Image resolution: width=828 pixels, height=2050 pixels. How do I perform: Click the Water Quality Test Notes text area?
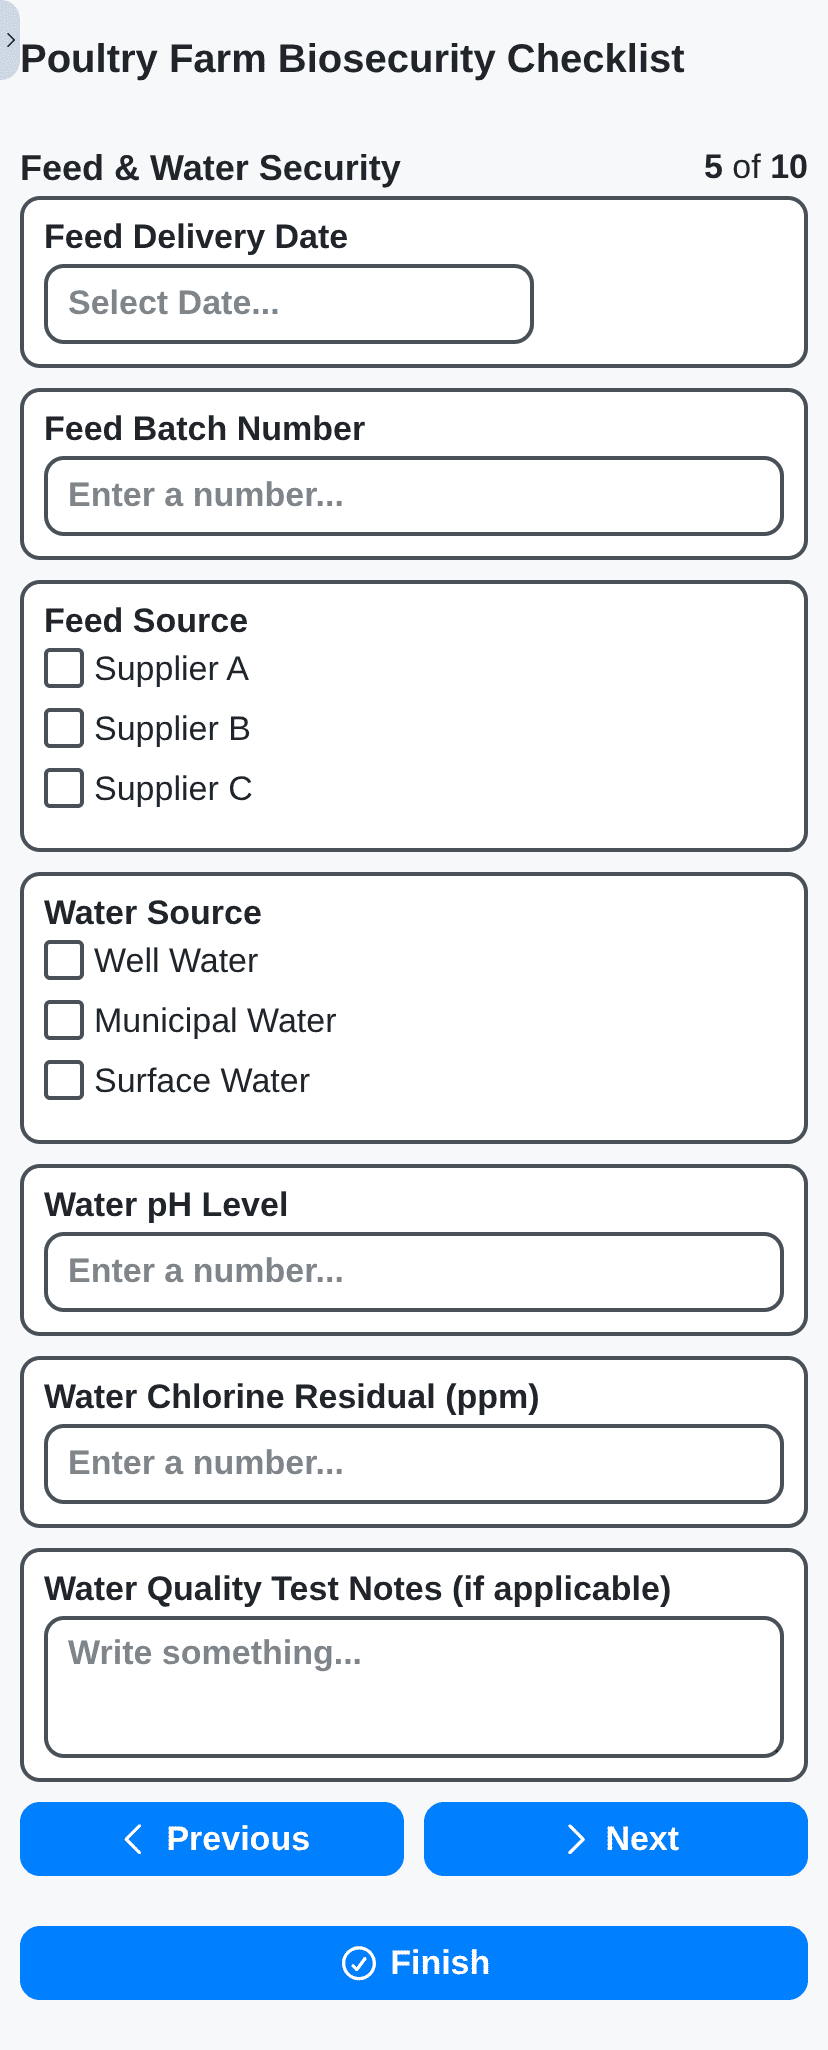(413, 1686)
